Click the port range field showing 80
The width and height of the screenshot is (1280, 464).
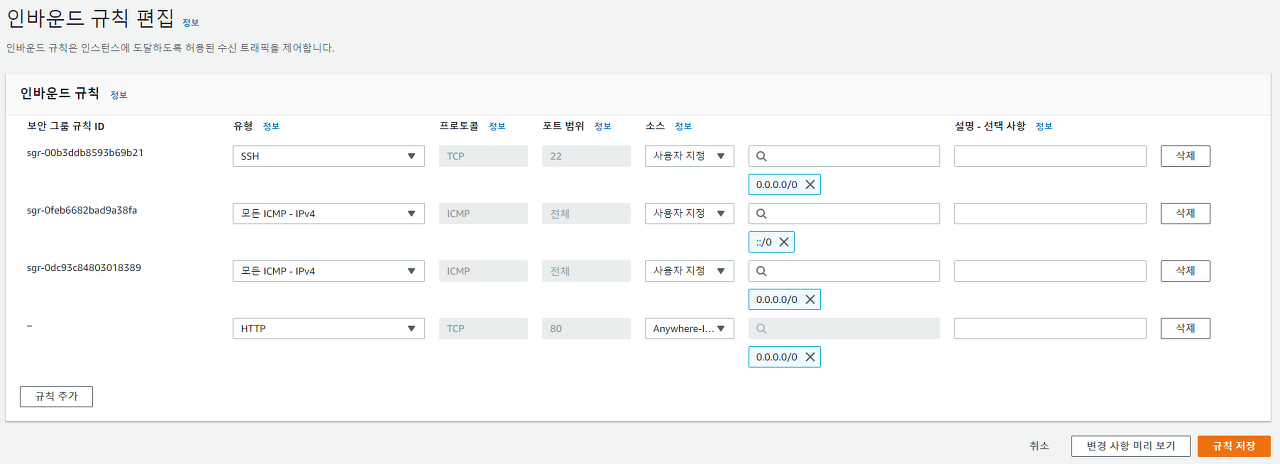(x=586, y=328)
